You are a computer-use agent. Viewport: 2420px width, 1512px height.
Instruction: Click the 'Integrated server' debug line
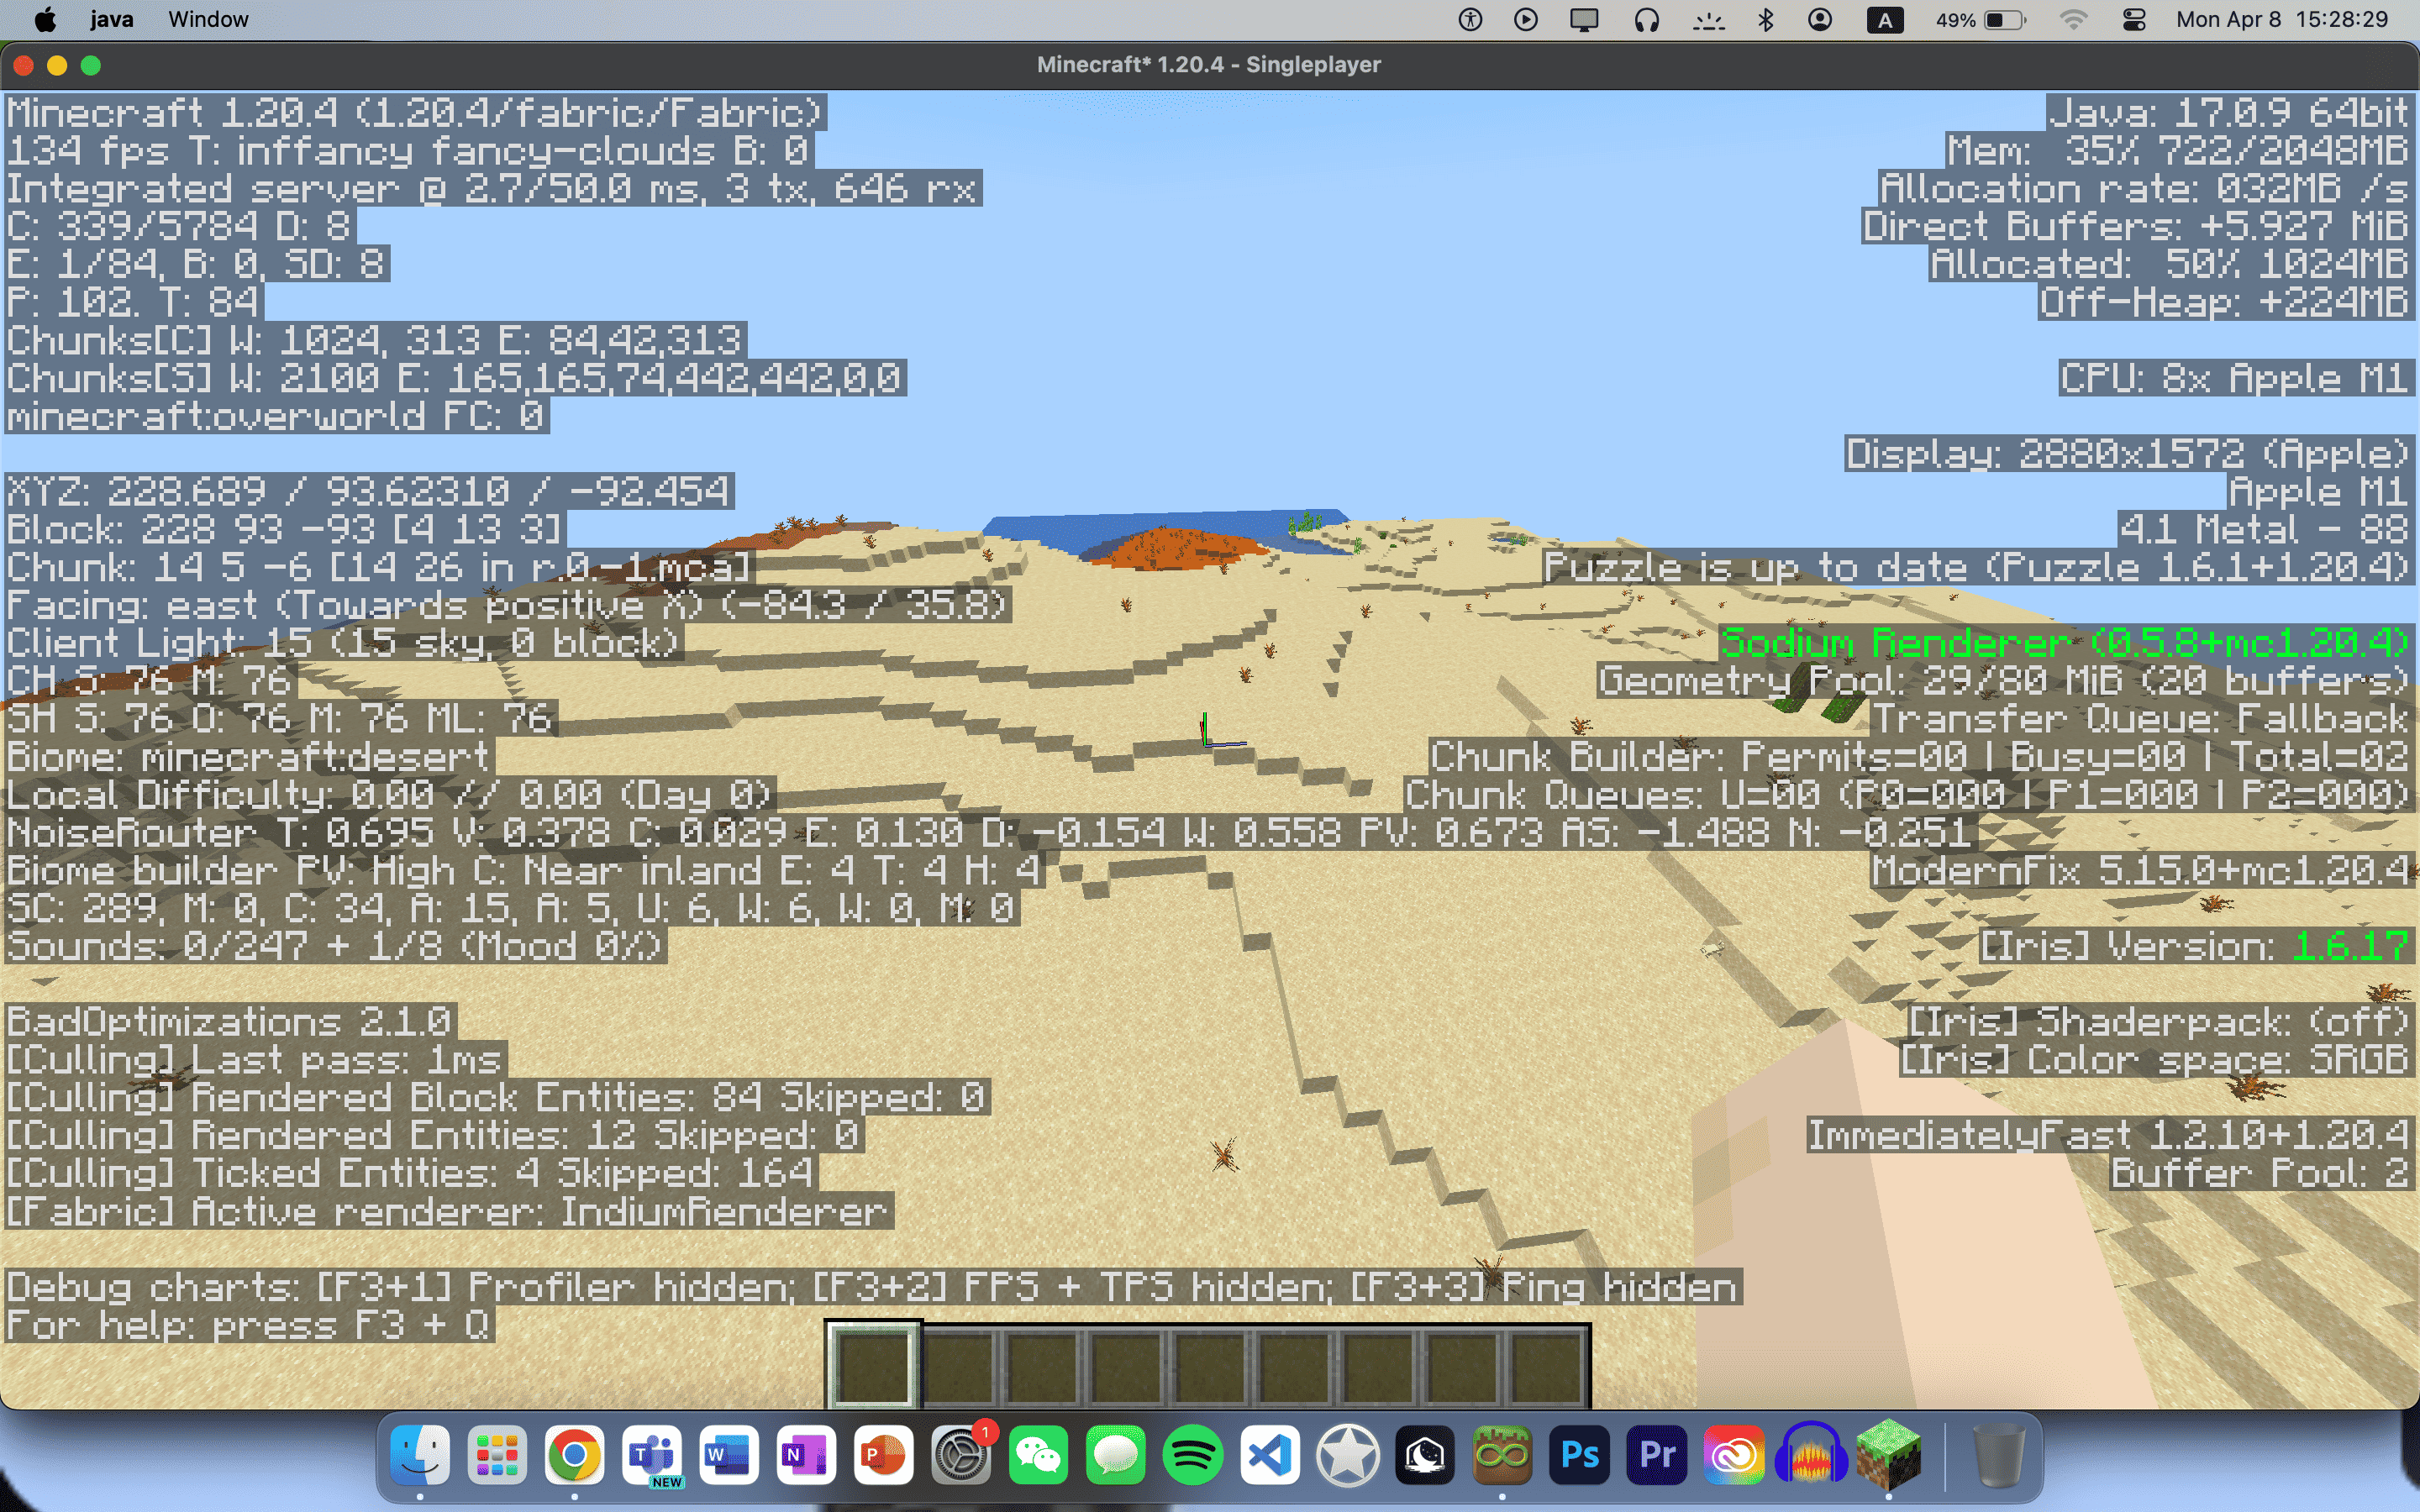point(493,189)
